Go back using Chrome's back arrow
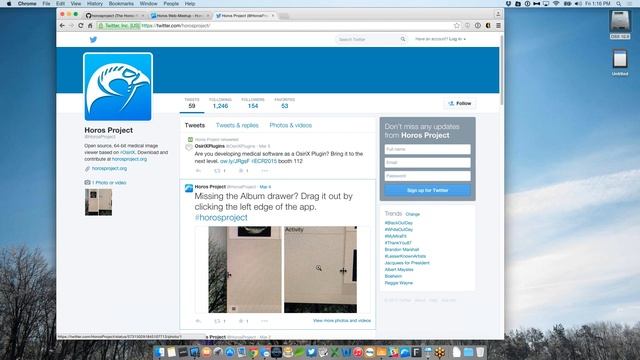 (62, 26)
